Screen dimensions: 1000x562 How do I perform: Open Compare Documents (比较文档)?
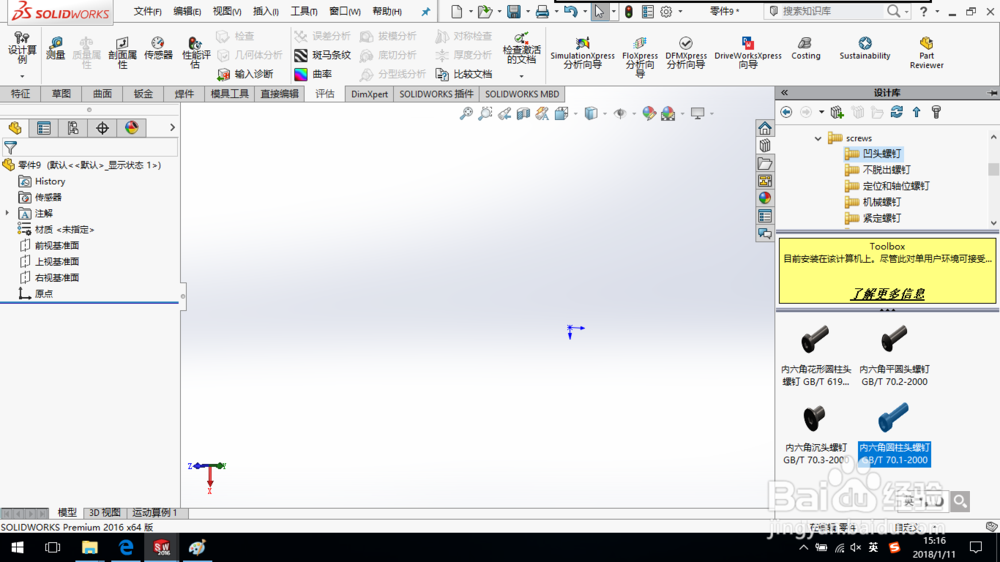coord(464,74)
